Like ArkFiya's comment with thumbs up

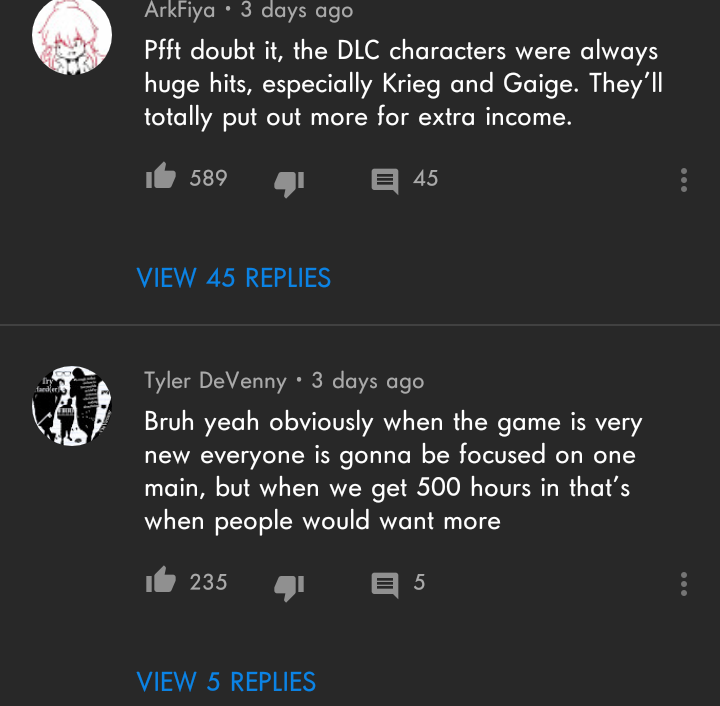click(161, 176)
